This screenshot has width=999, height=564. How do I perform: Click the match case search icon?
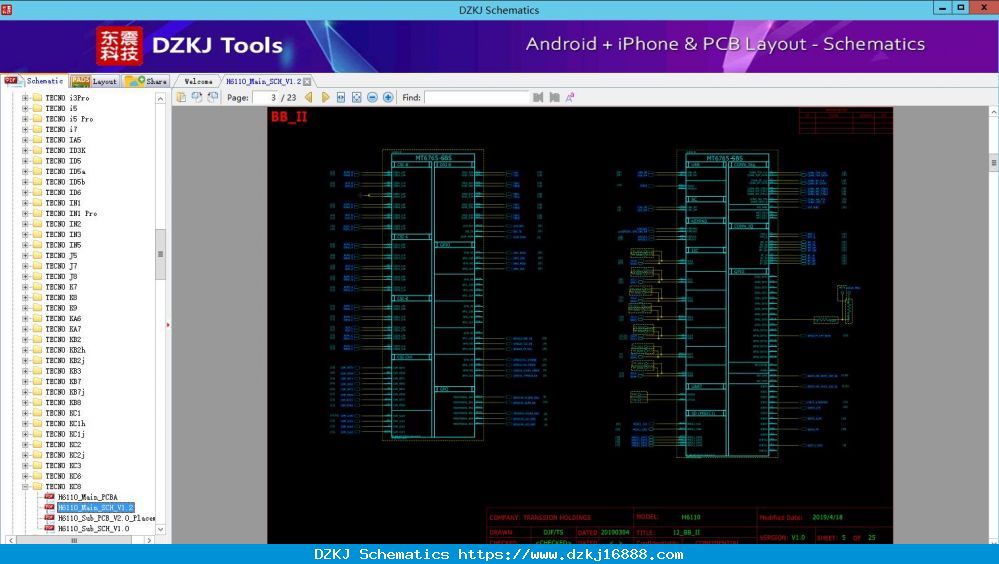pyautogui.click(x=570, y=98)
